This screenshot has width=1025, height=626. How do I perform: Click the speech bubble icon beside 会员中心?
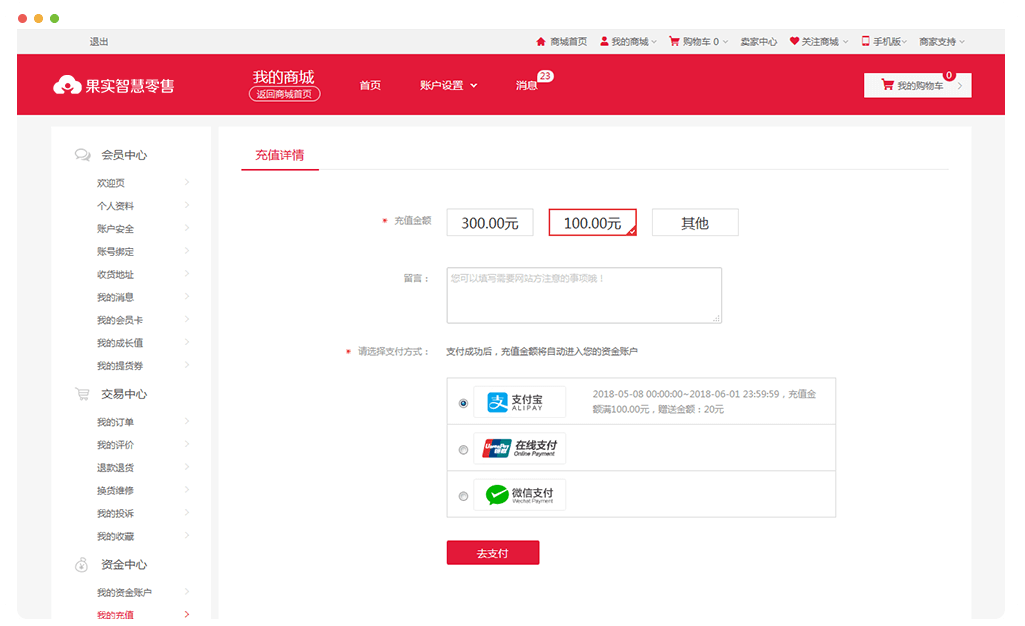point(82,155)
